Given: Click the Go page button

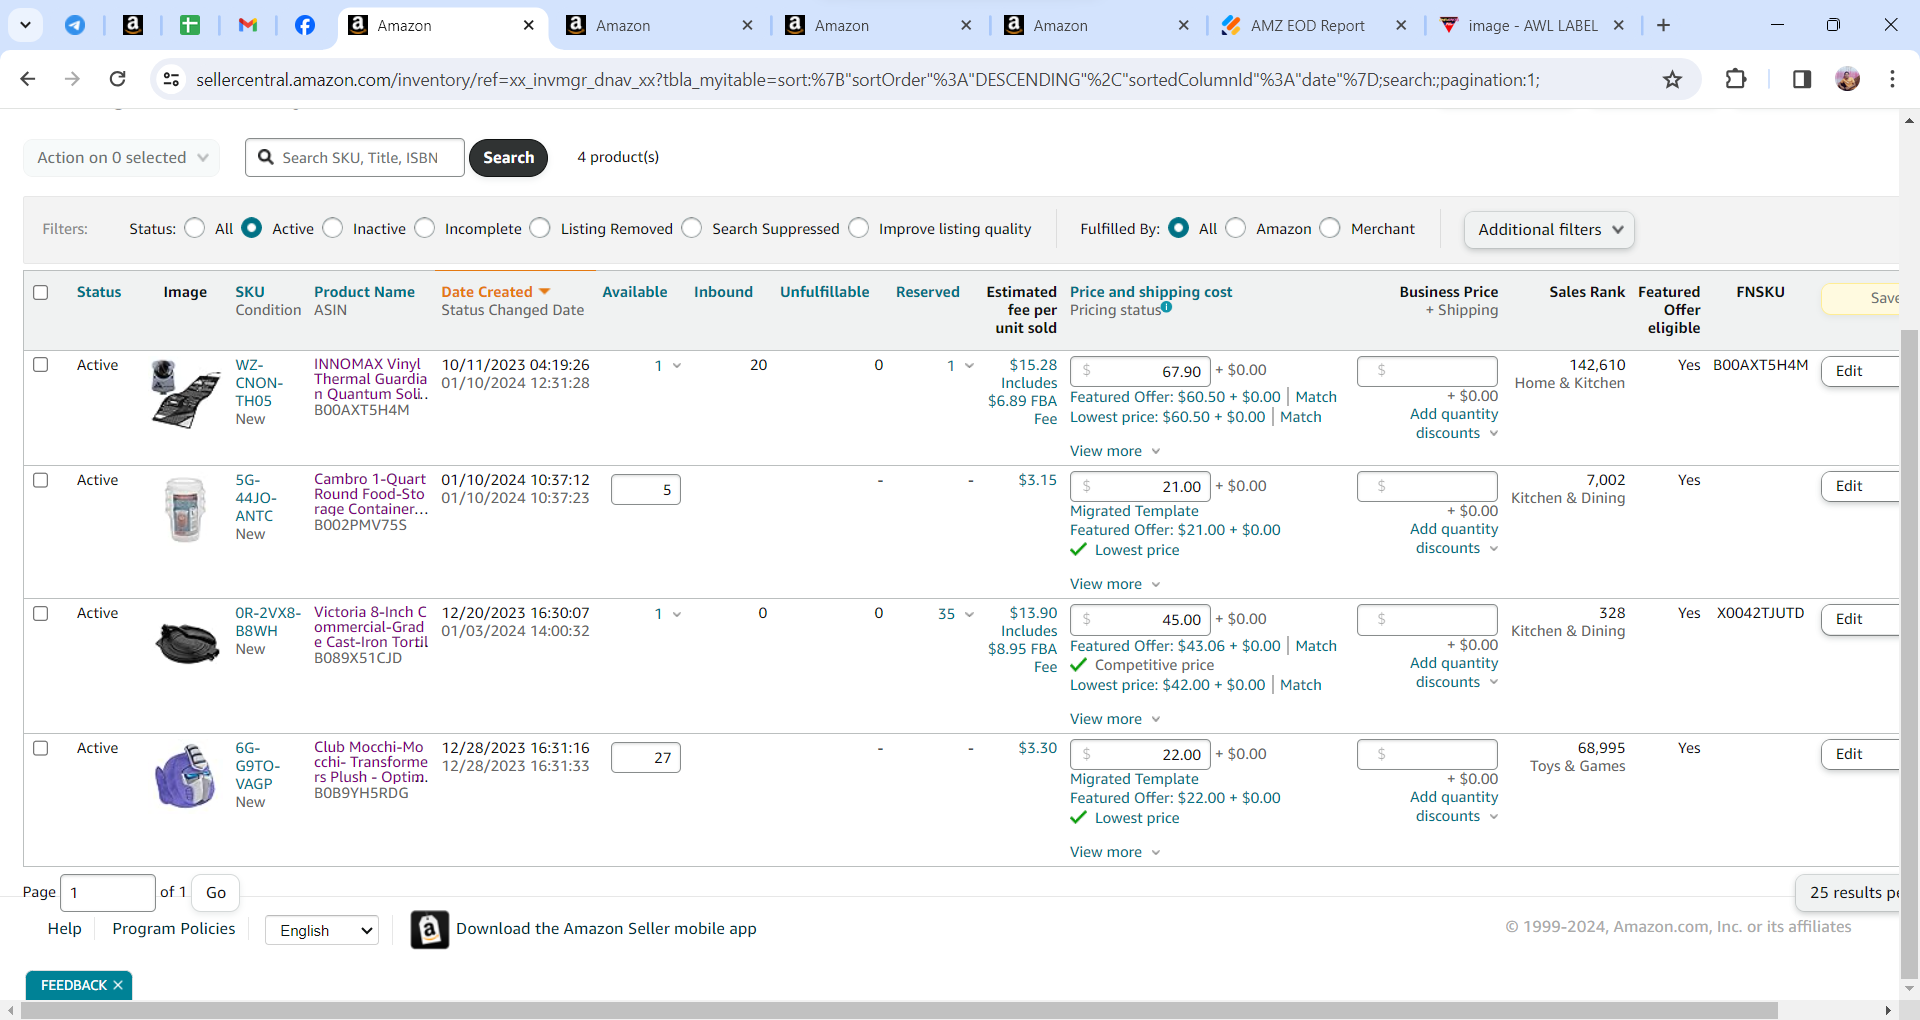Looking at the screenshot, I should 216,892.
